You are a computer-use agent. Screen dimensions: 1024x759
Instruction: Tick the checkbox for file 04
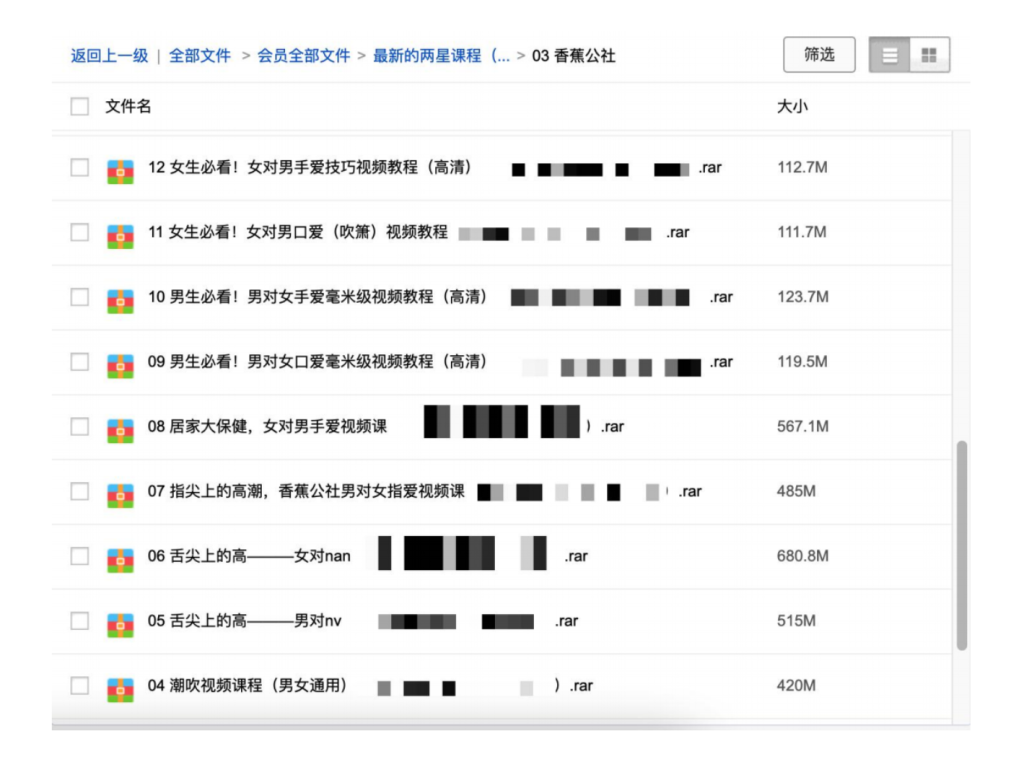(80, 686)
